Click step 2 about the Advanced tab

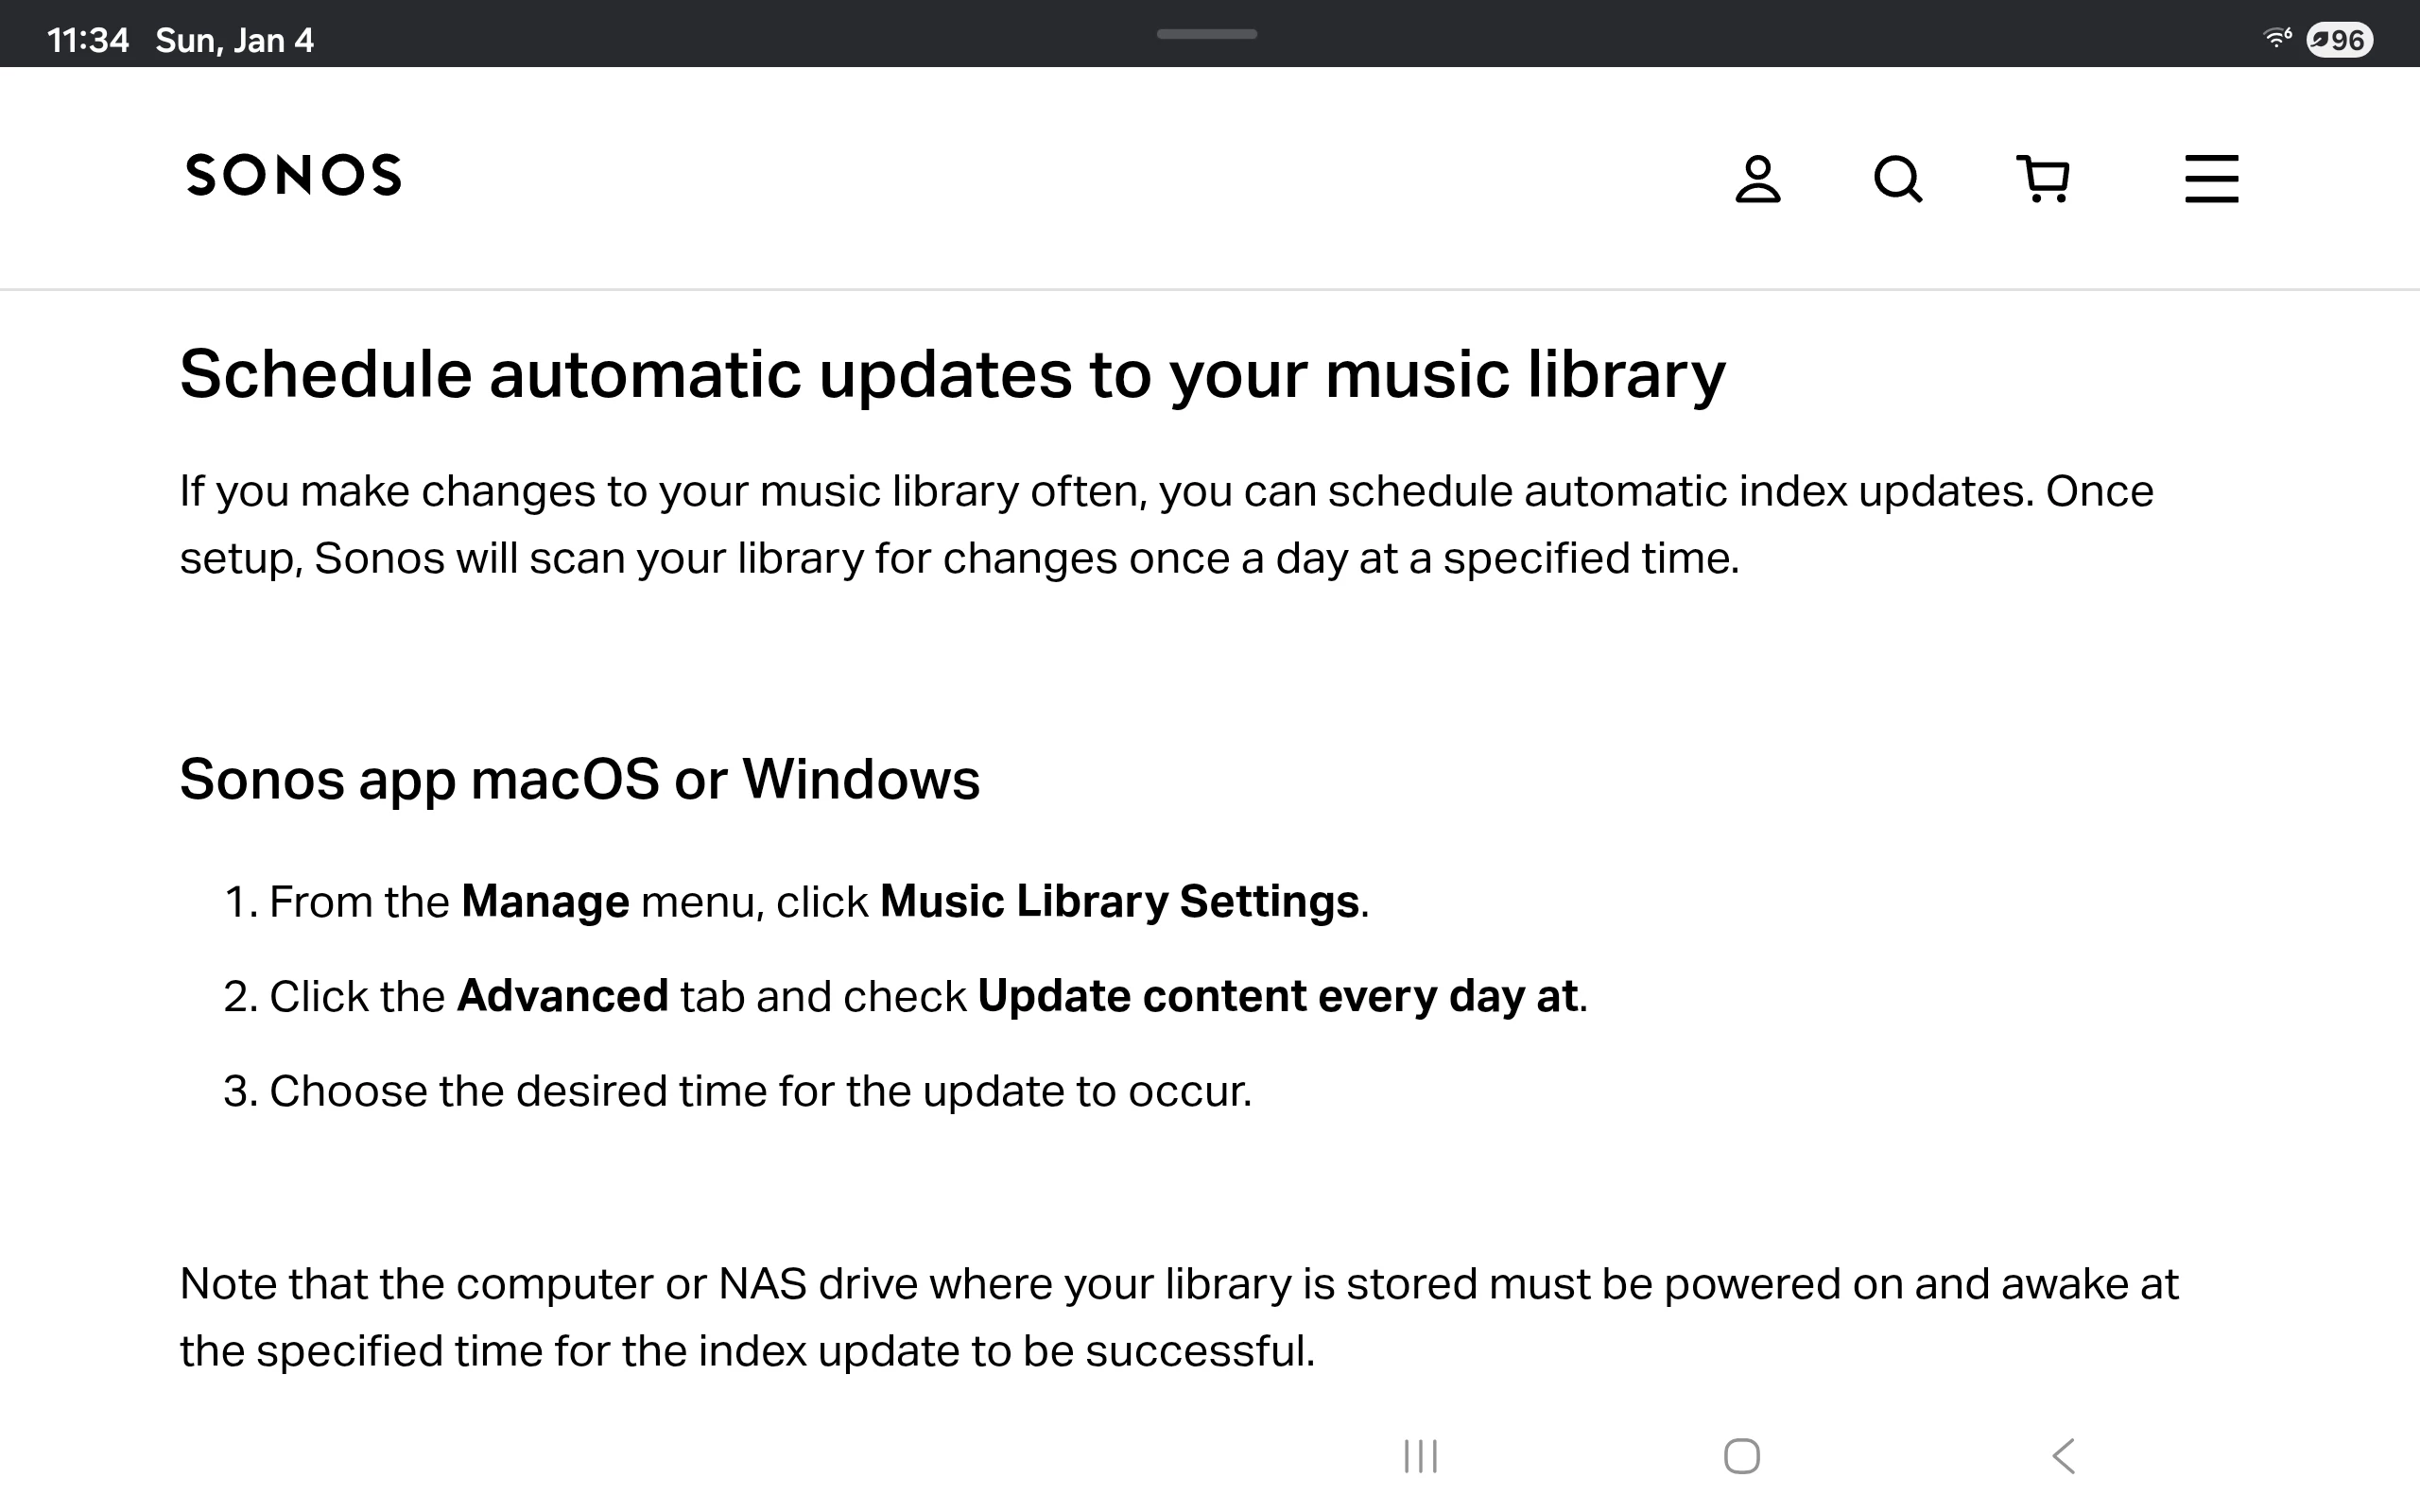[905, 996]
